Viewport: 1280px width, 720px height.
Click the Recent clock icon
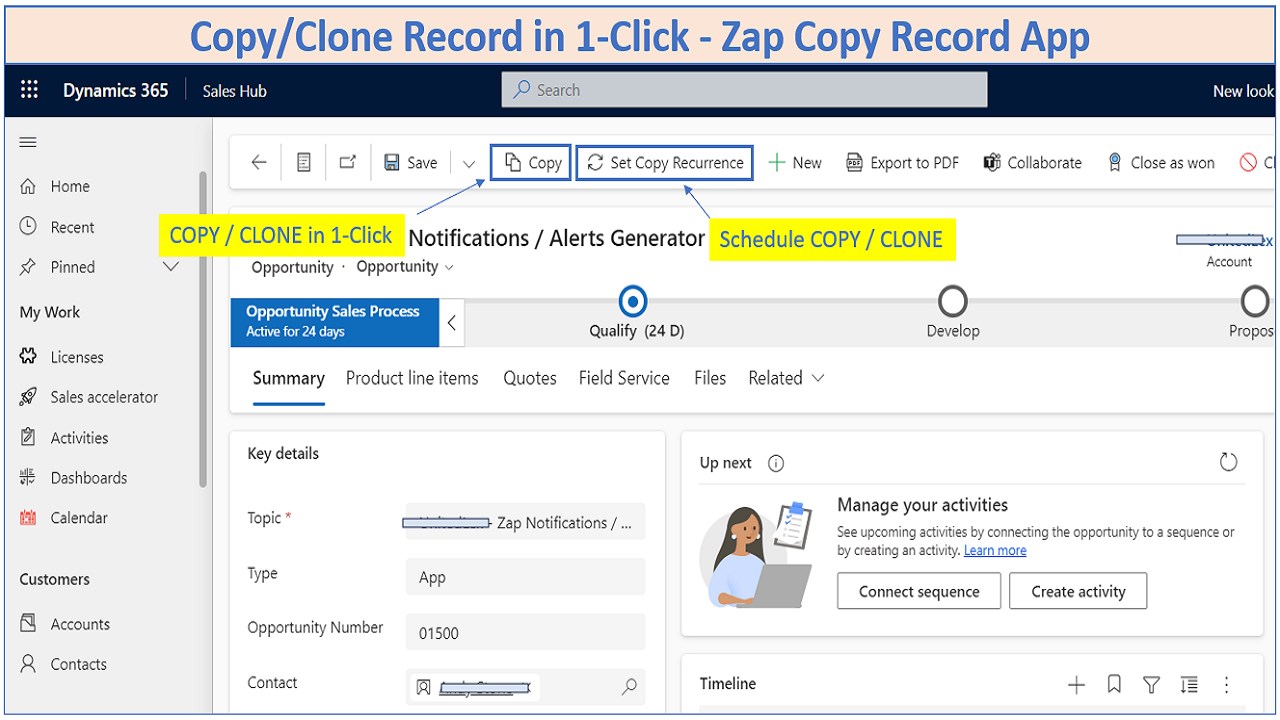28,227
